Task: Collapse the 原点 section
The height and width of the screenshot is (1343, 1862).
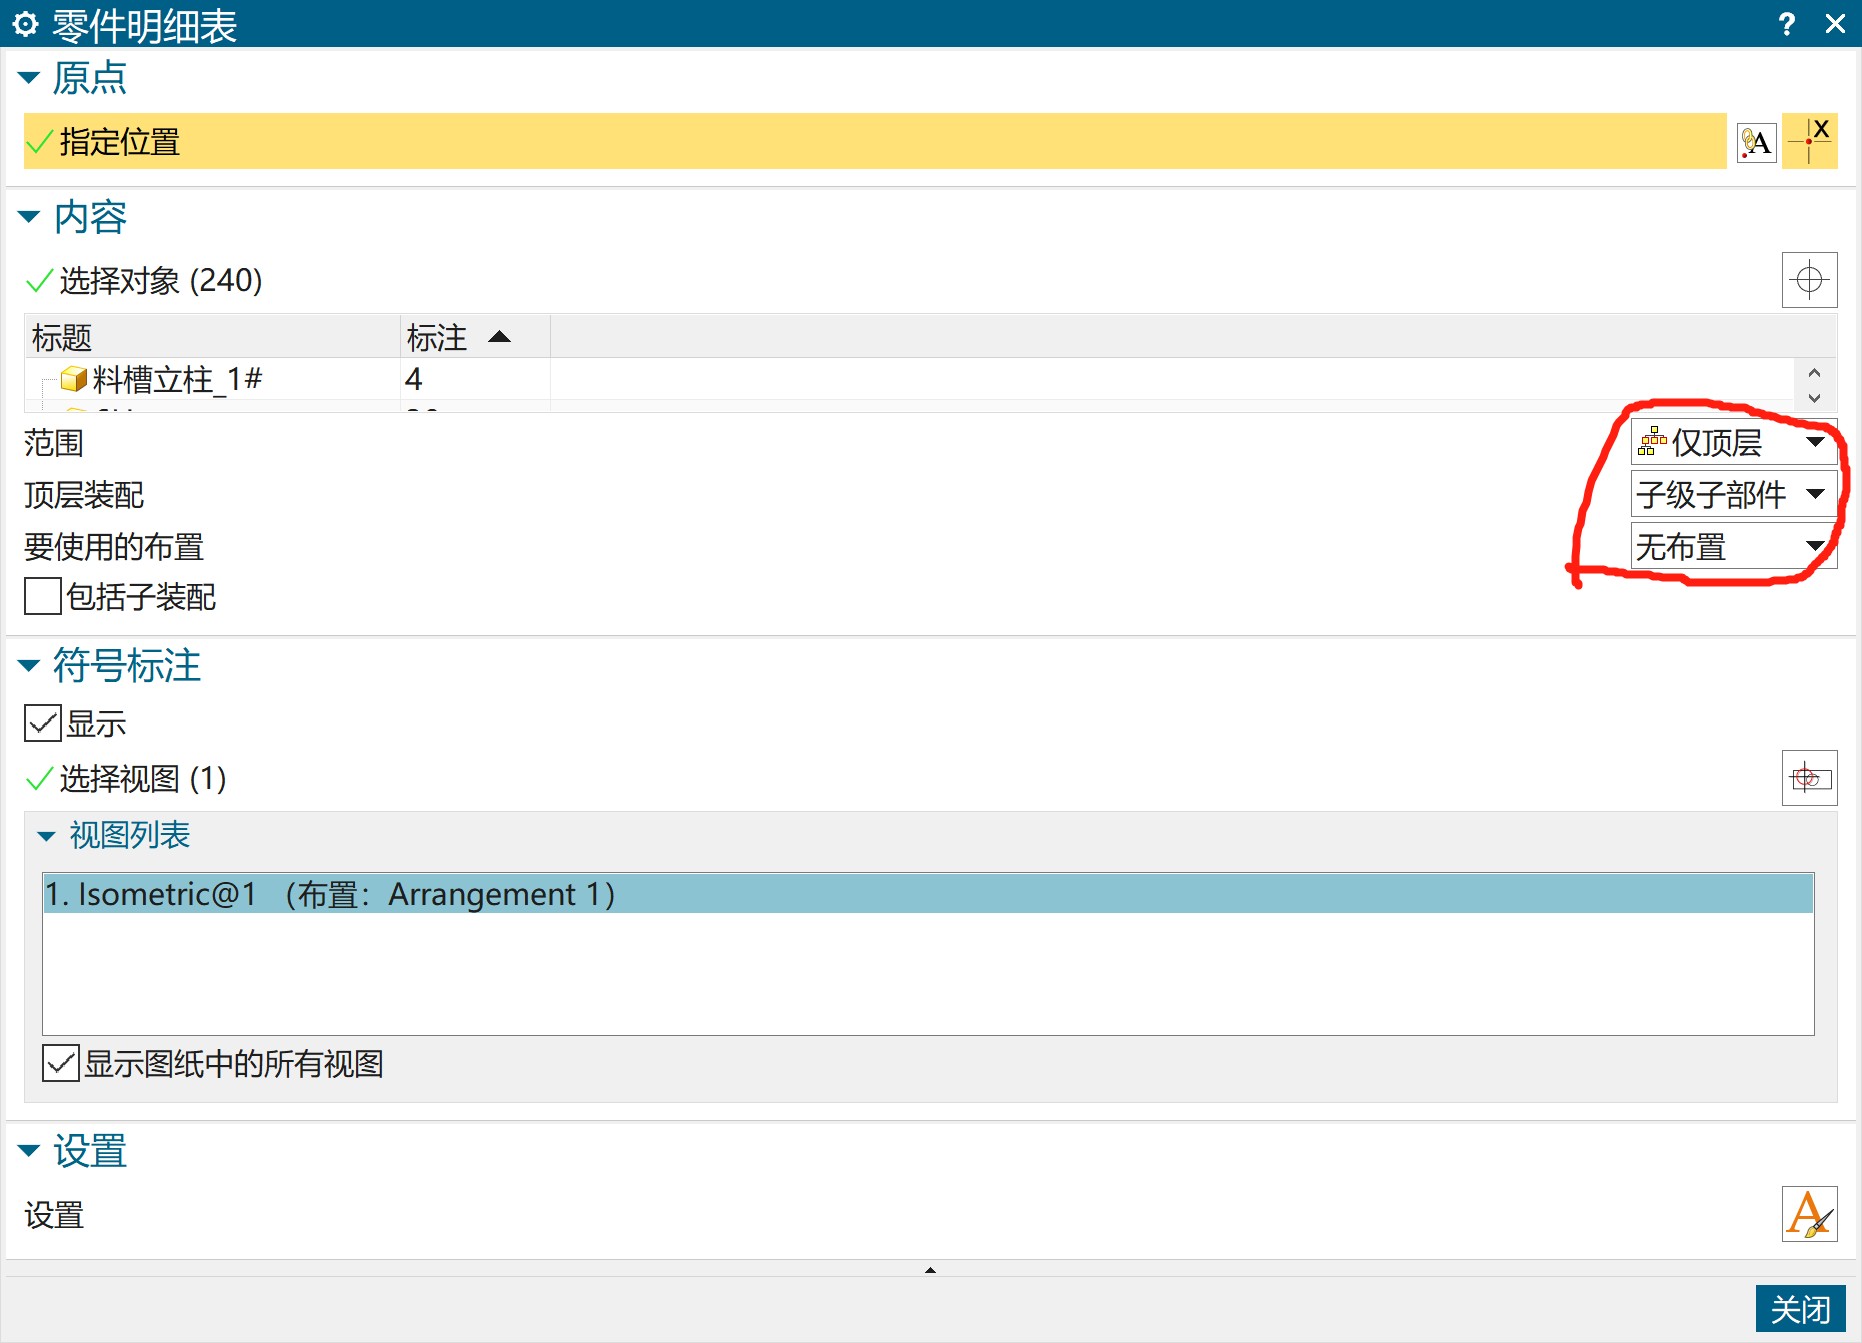Action: click(29, 78)
